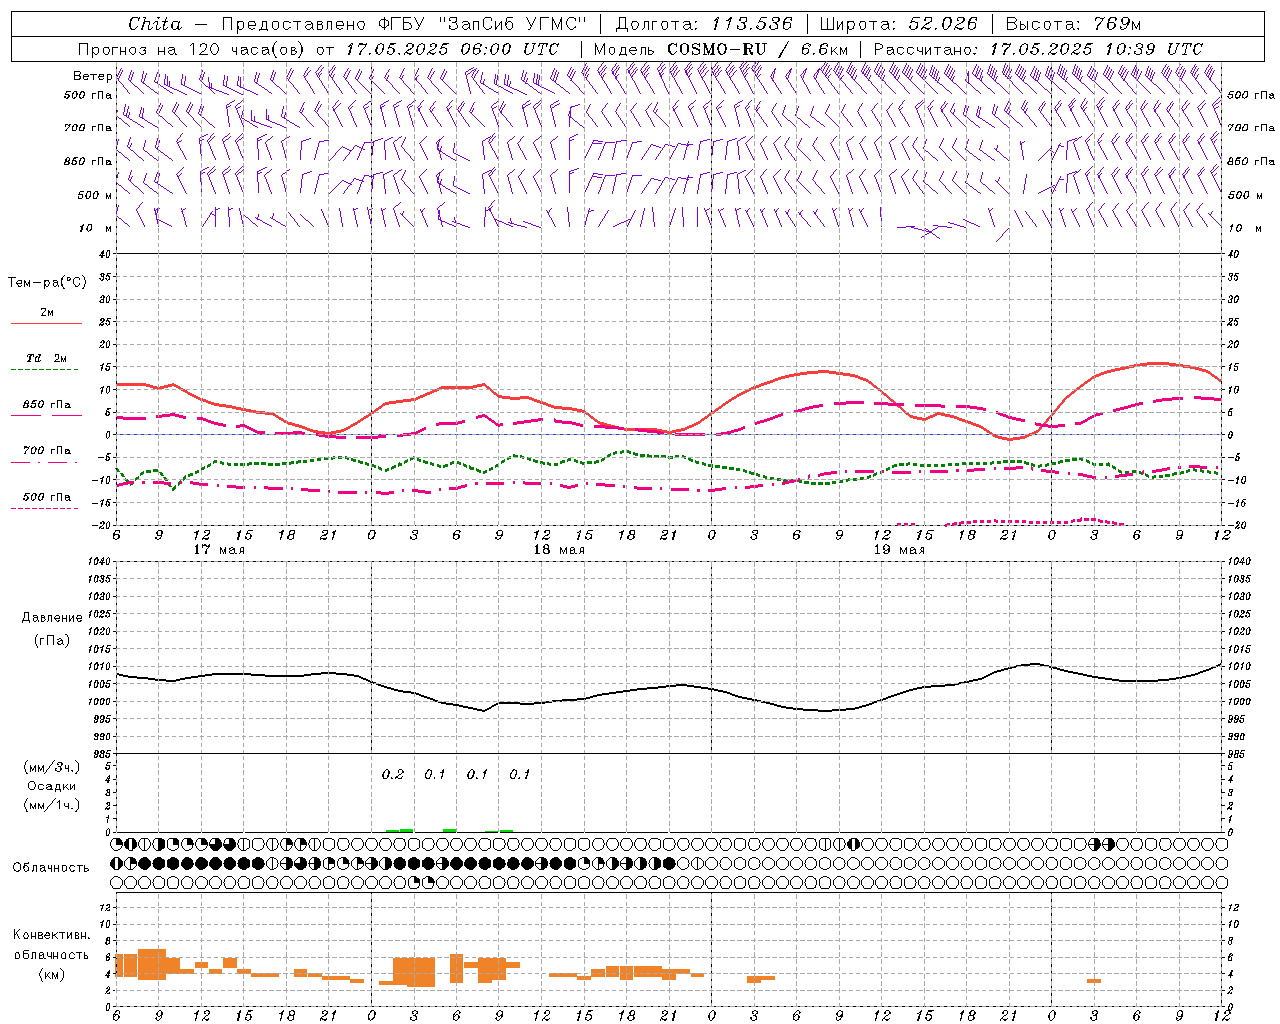Click the "Td 2м" dew point legend label
1280x1024 pixels.
pos(47,358)
